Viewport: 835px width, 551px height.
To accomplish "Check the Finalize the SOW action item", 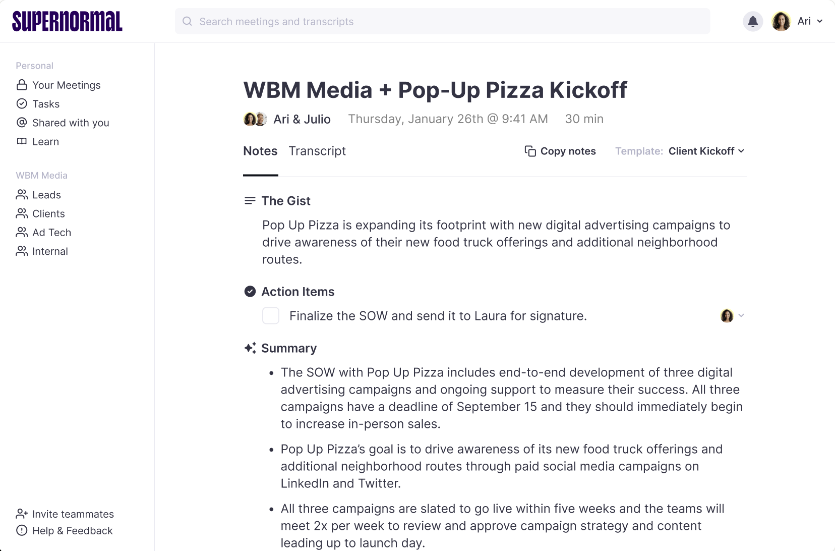I will tap(271, 316).
